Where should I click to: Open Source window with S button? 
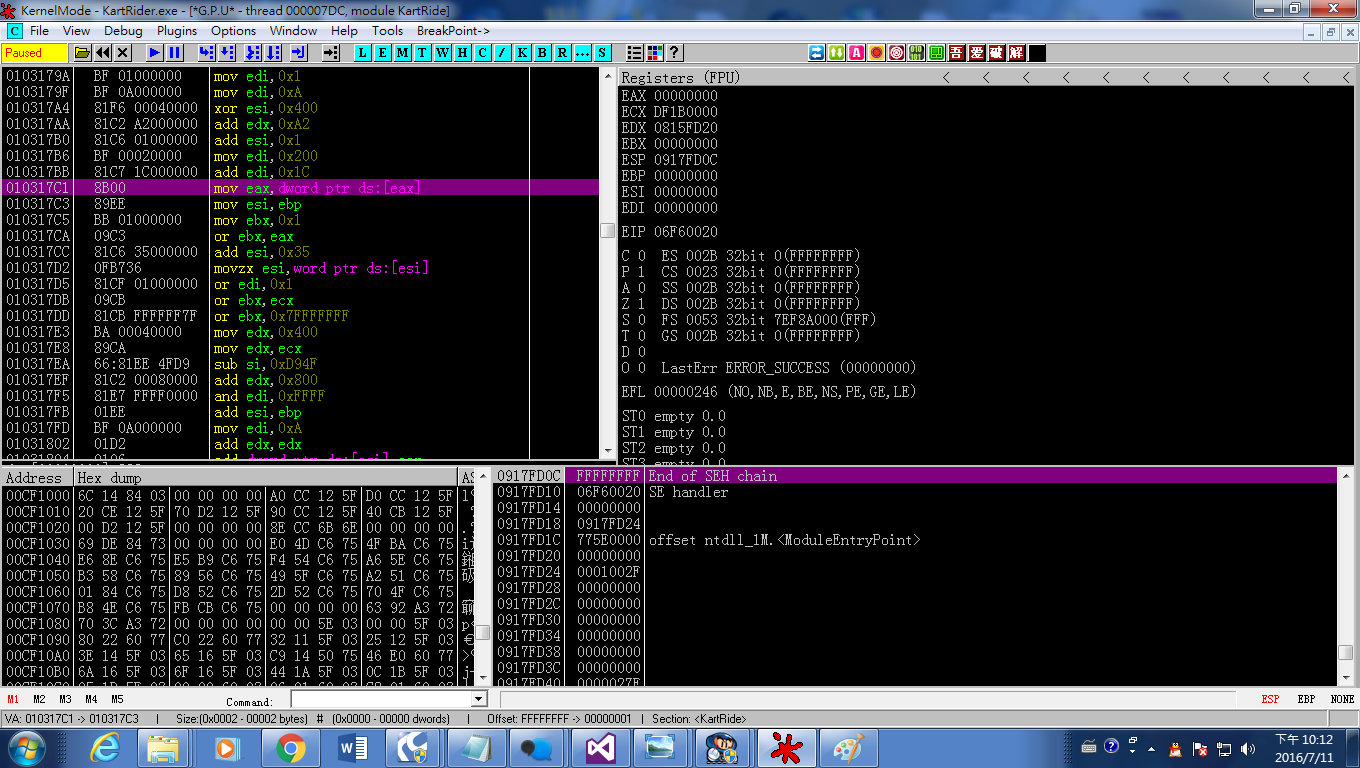pyautogui.click(x=602, y=53)
